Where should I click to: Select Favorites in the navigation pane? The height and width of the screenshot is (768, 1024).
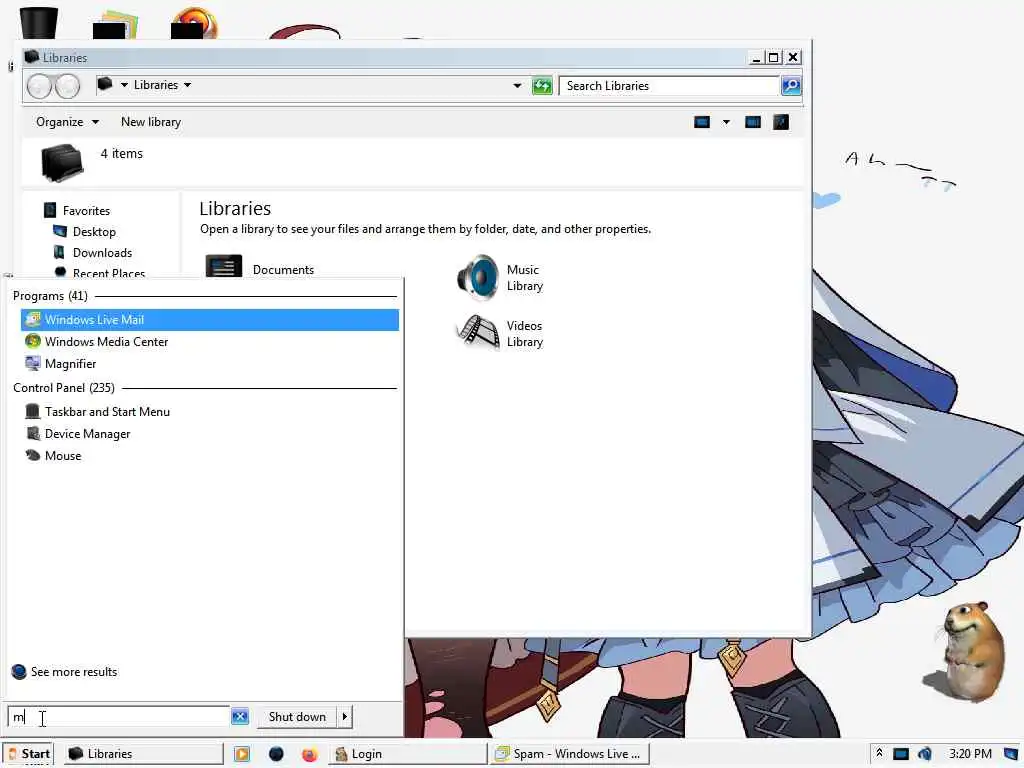(x=77, y=210)
